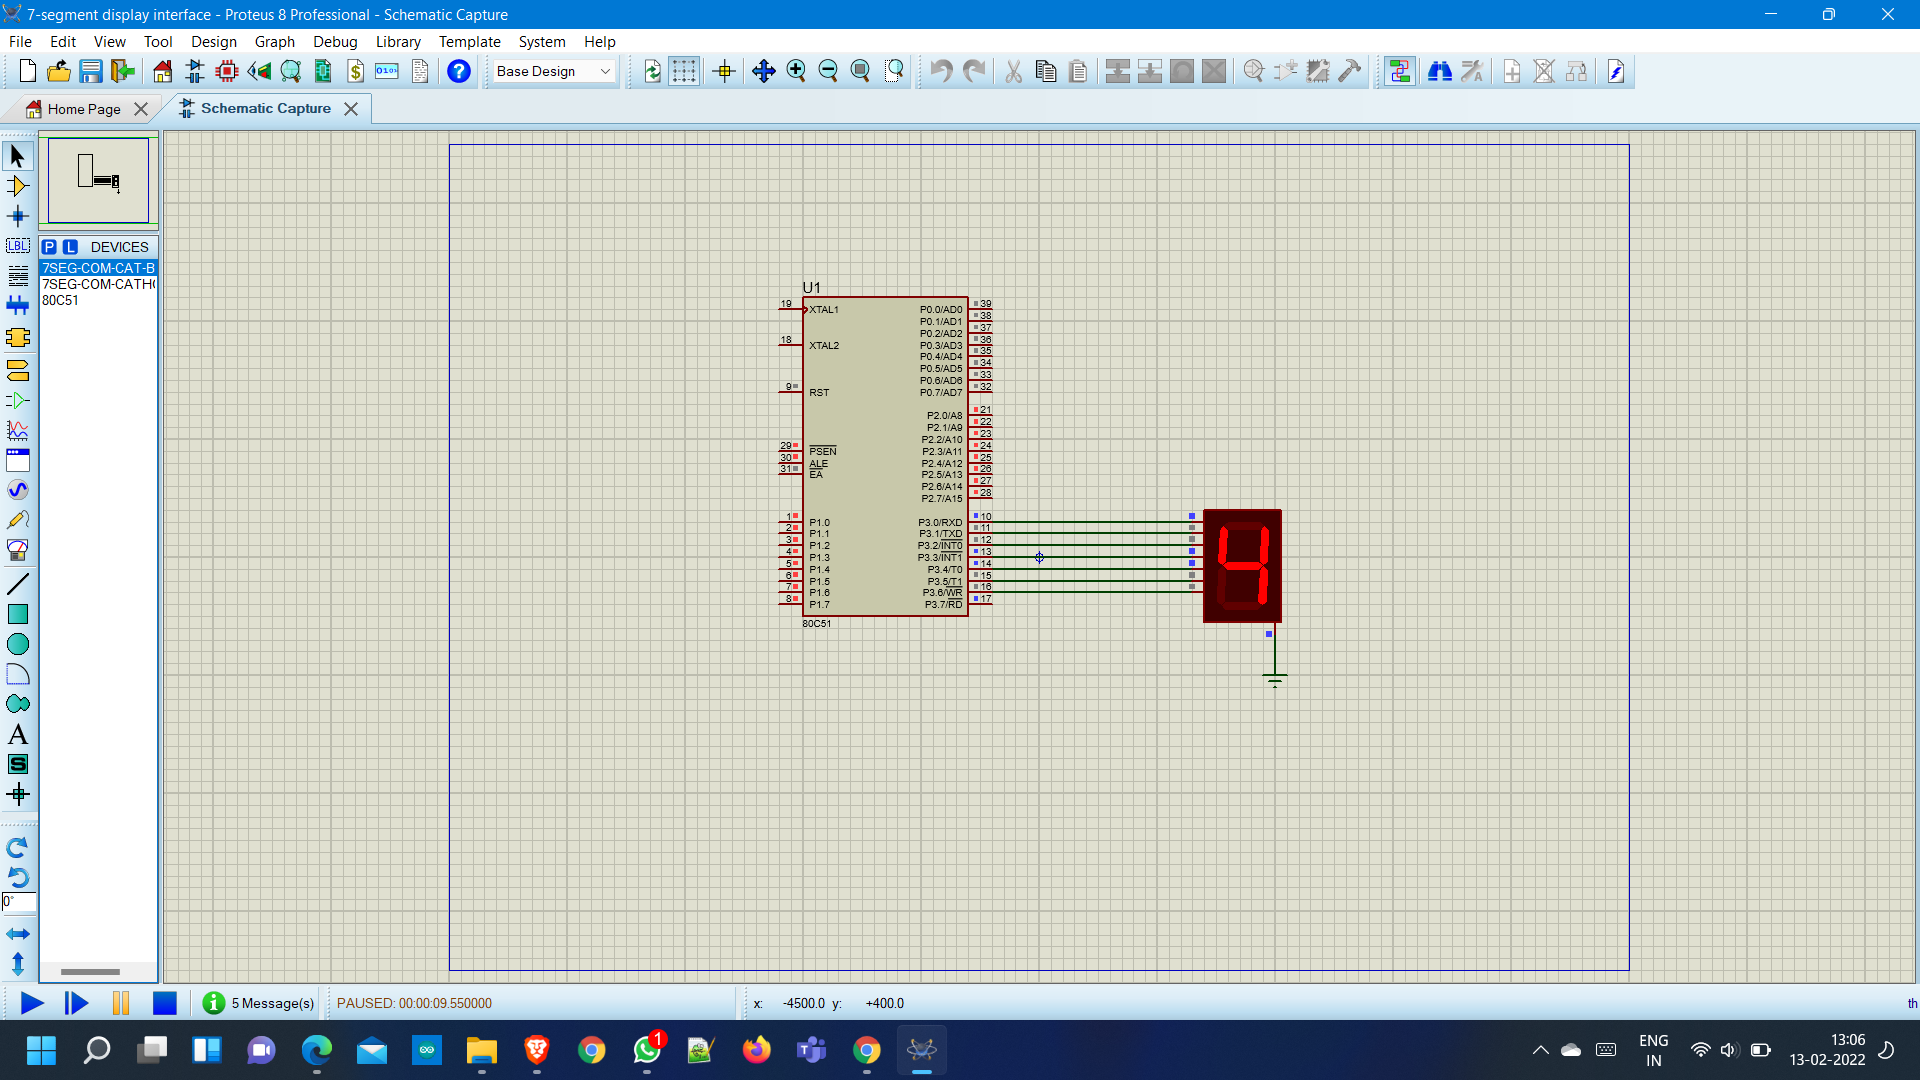Toggle real-time snap with the center-relative icon
The height and width of the screenshot is (1080, 1920).
(x=724, y=71)
